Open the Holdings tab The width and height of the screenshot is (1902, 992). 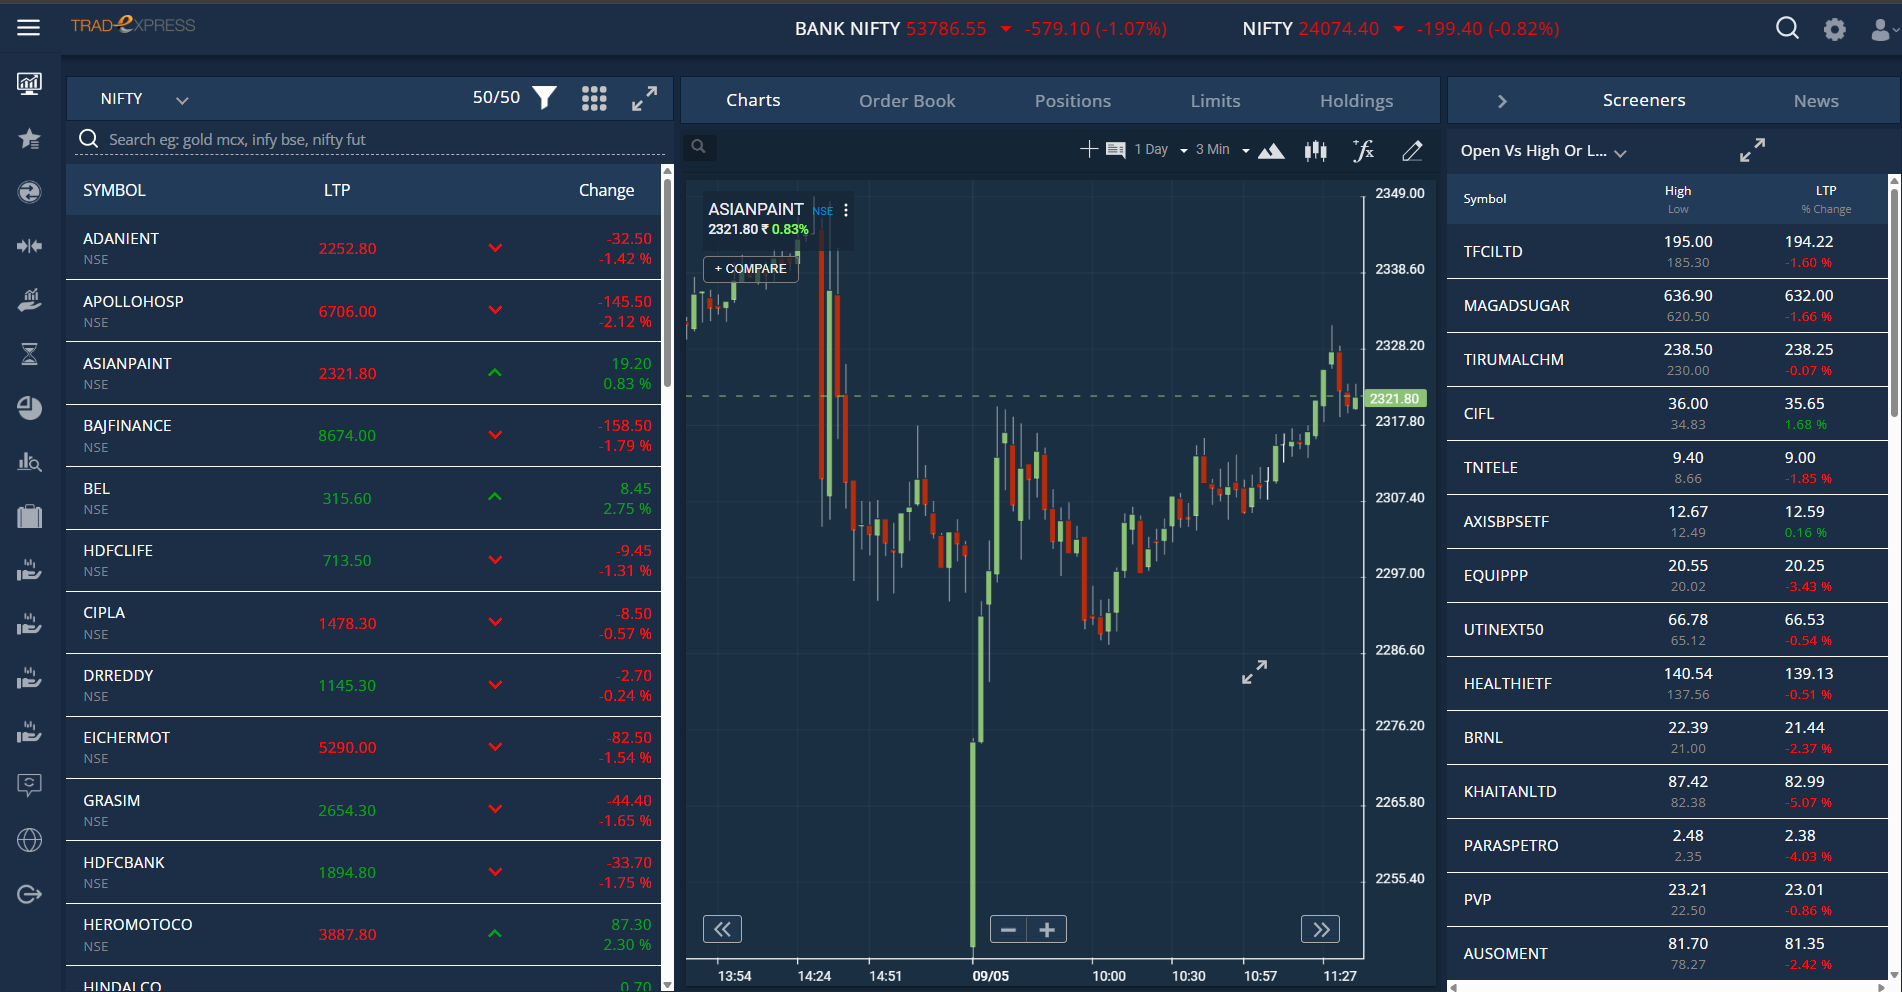pyautogui.click(x=1356, y=101)
